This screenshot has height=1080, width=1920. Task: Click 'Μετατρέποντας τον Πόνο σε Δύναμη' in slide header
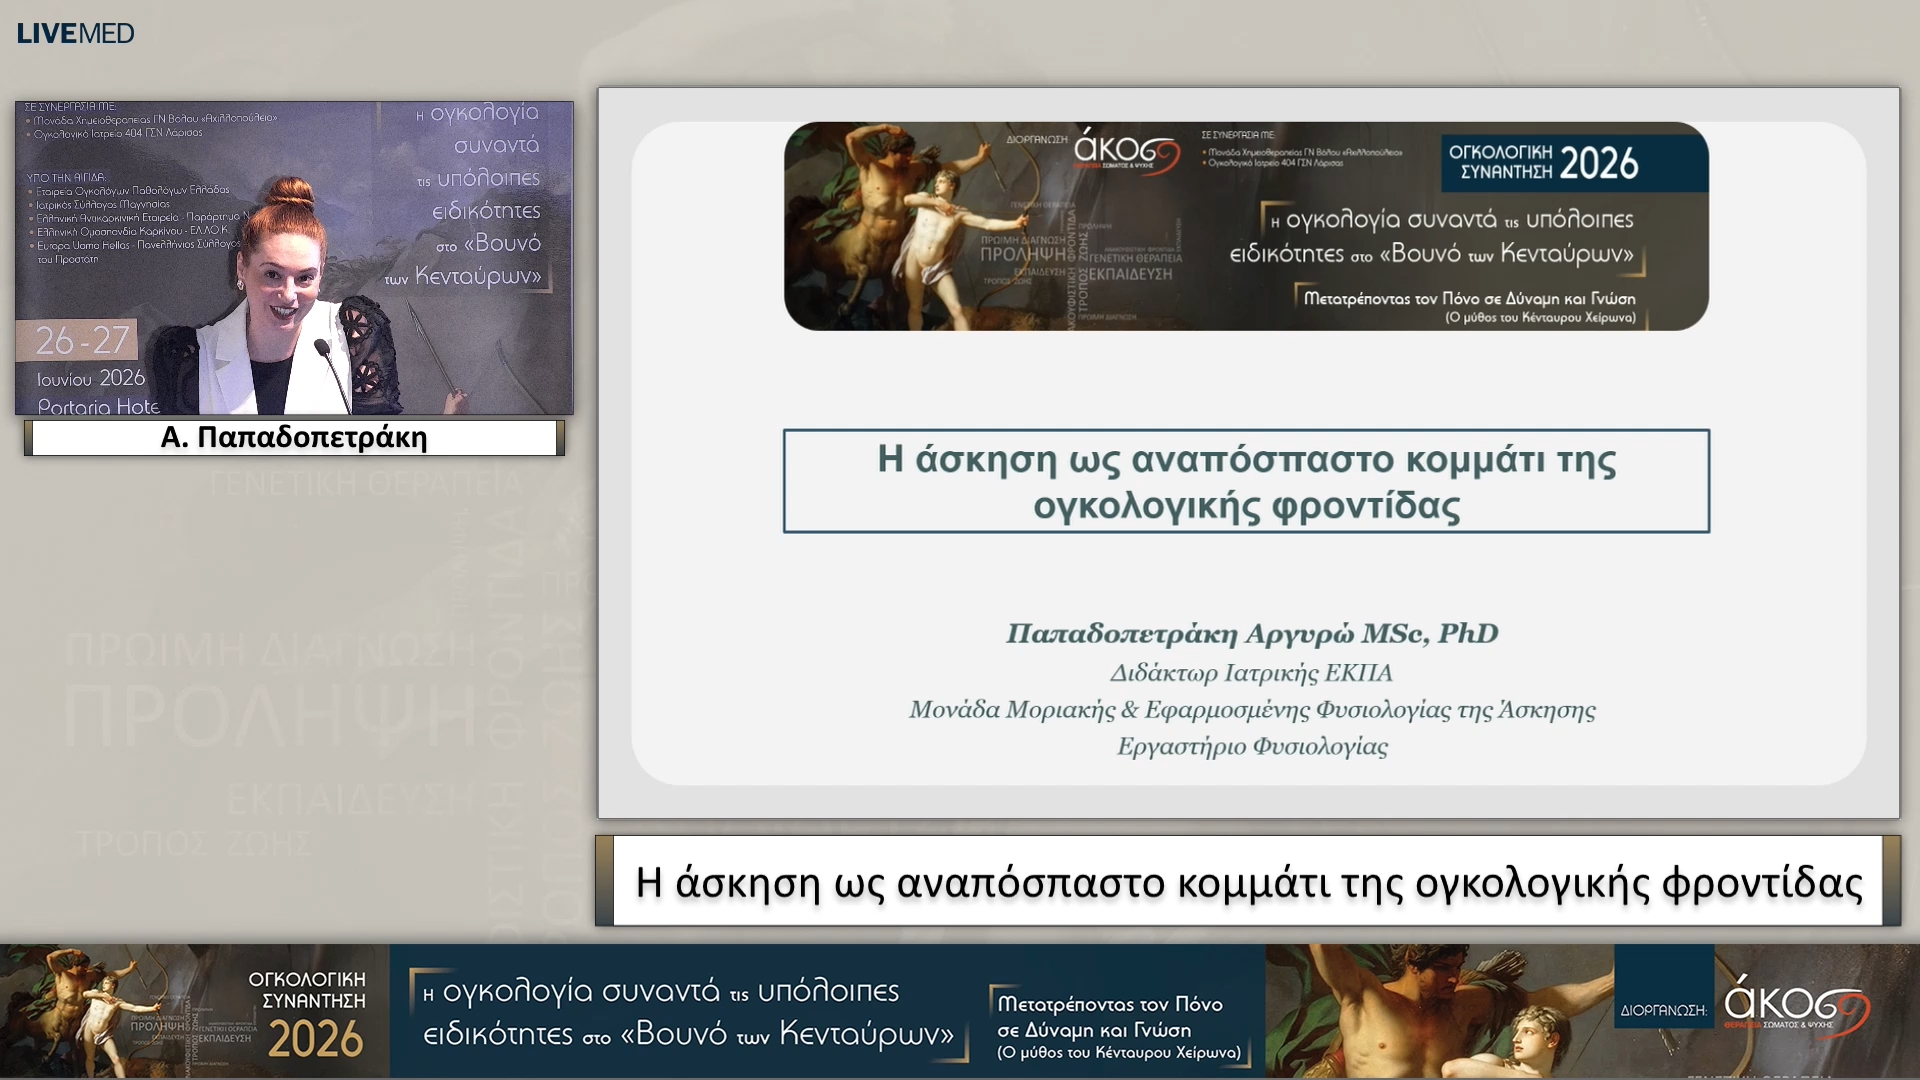(1470, 299)
